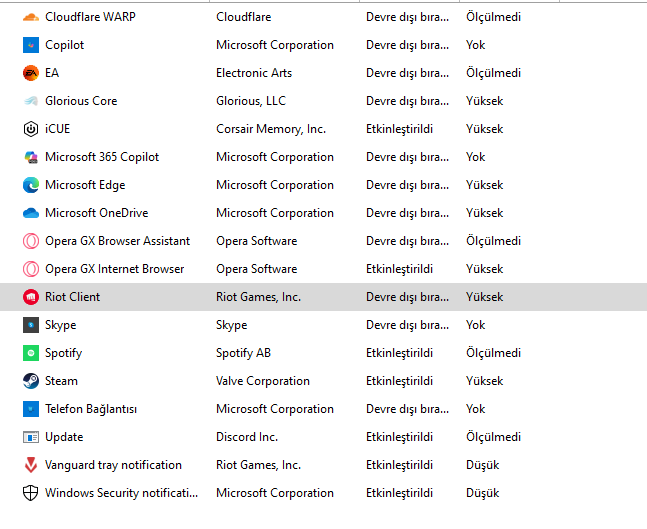Image resolution: width=647 pixels, height=529 pixels.
Task: Click the Valve Corporation publisher cell
Action: pos(261,381)
